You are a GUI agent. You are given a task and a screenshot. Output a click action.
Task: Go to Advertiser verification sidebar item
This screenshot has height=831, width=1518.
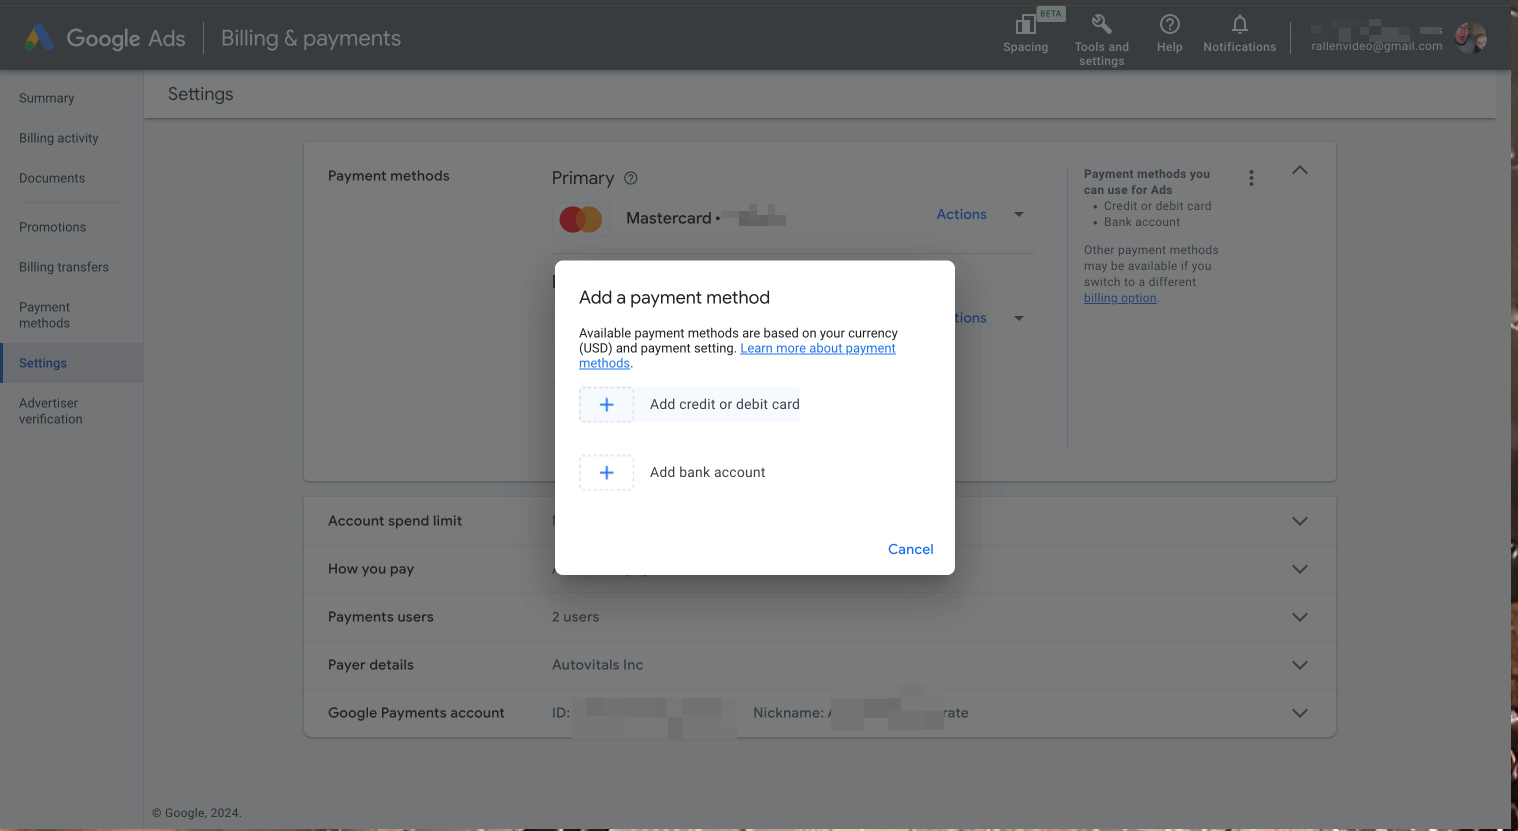coord(51,411)
